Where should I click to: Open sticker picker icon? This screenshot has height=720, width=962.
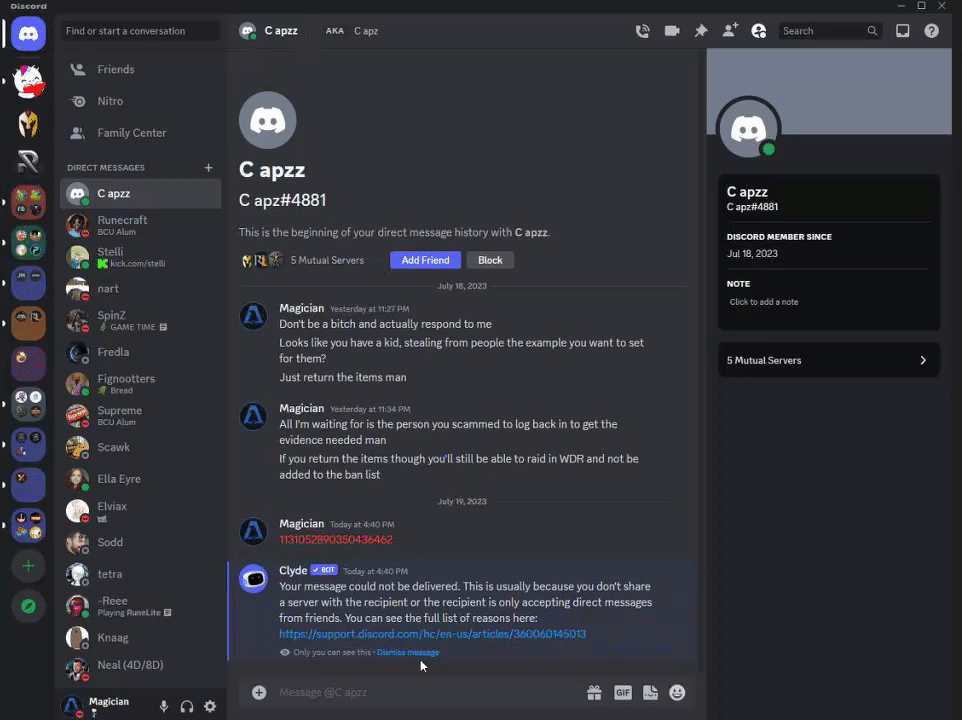tap(650, 692)
